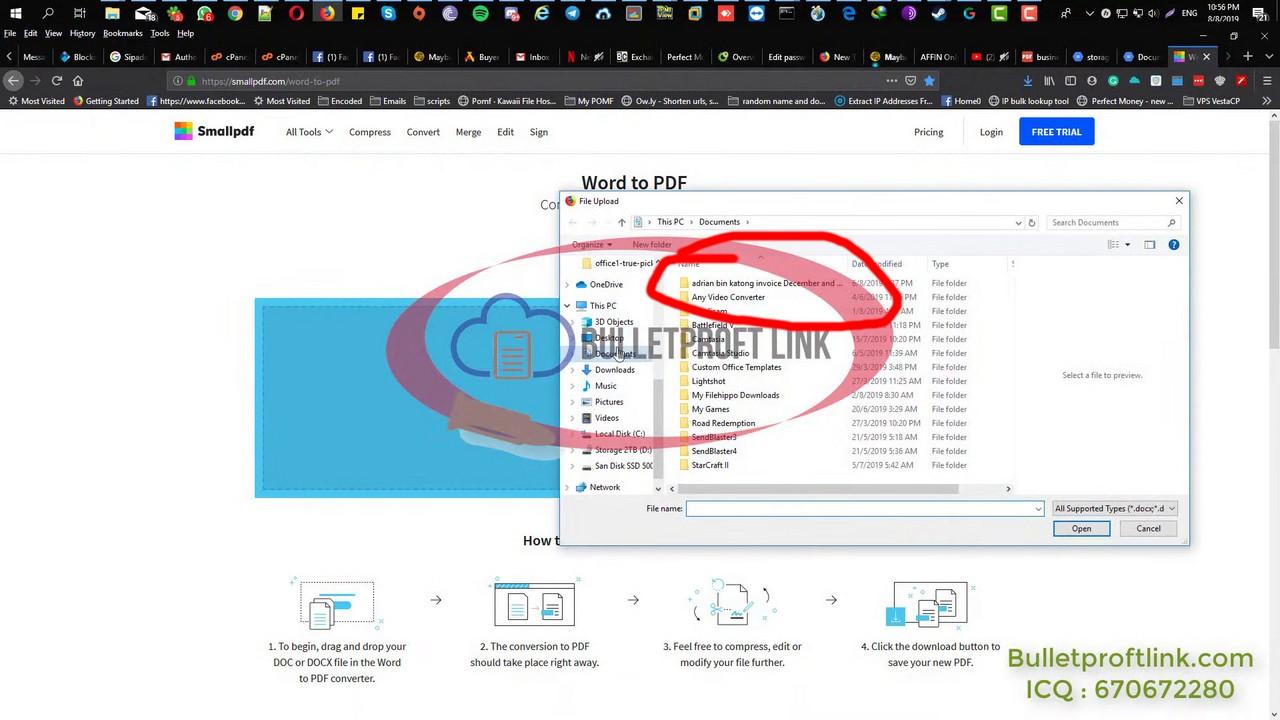Image resolution: width=1280 pixels, height=720 pixels.
Task: Open Skype from the taskbar
Action: coord(388,14)
